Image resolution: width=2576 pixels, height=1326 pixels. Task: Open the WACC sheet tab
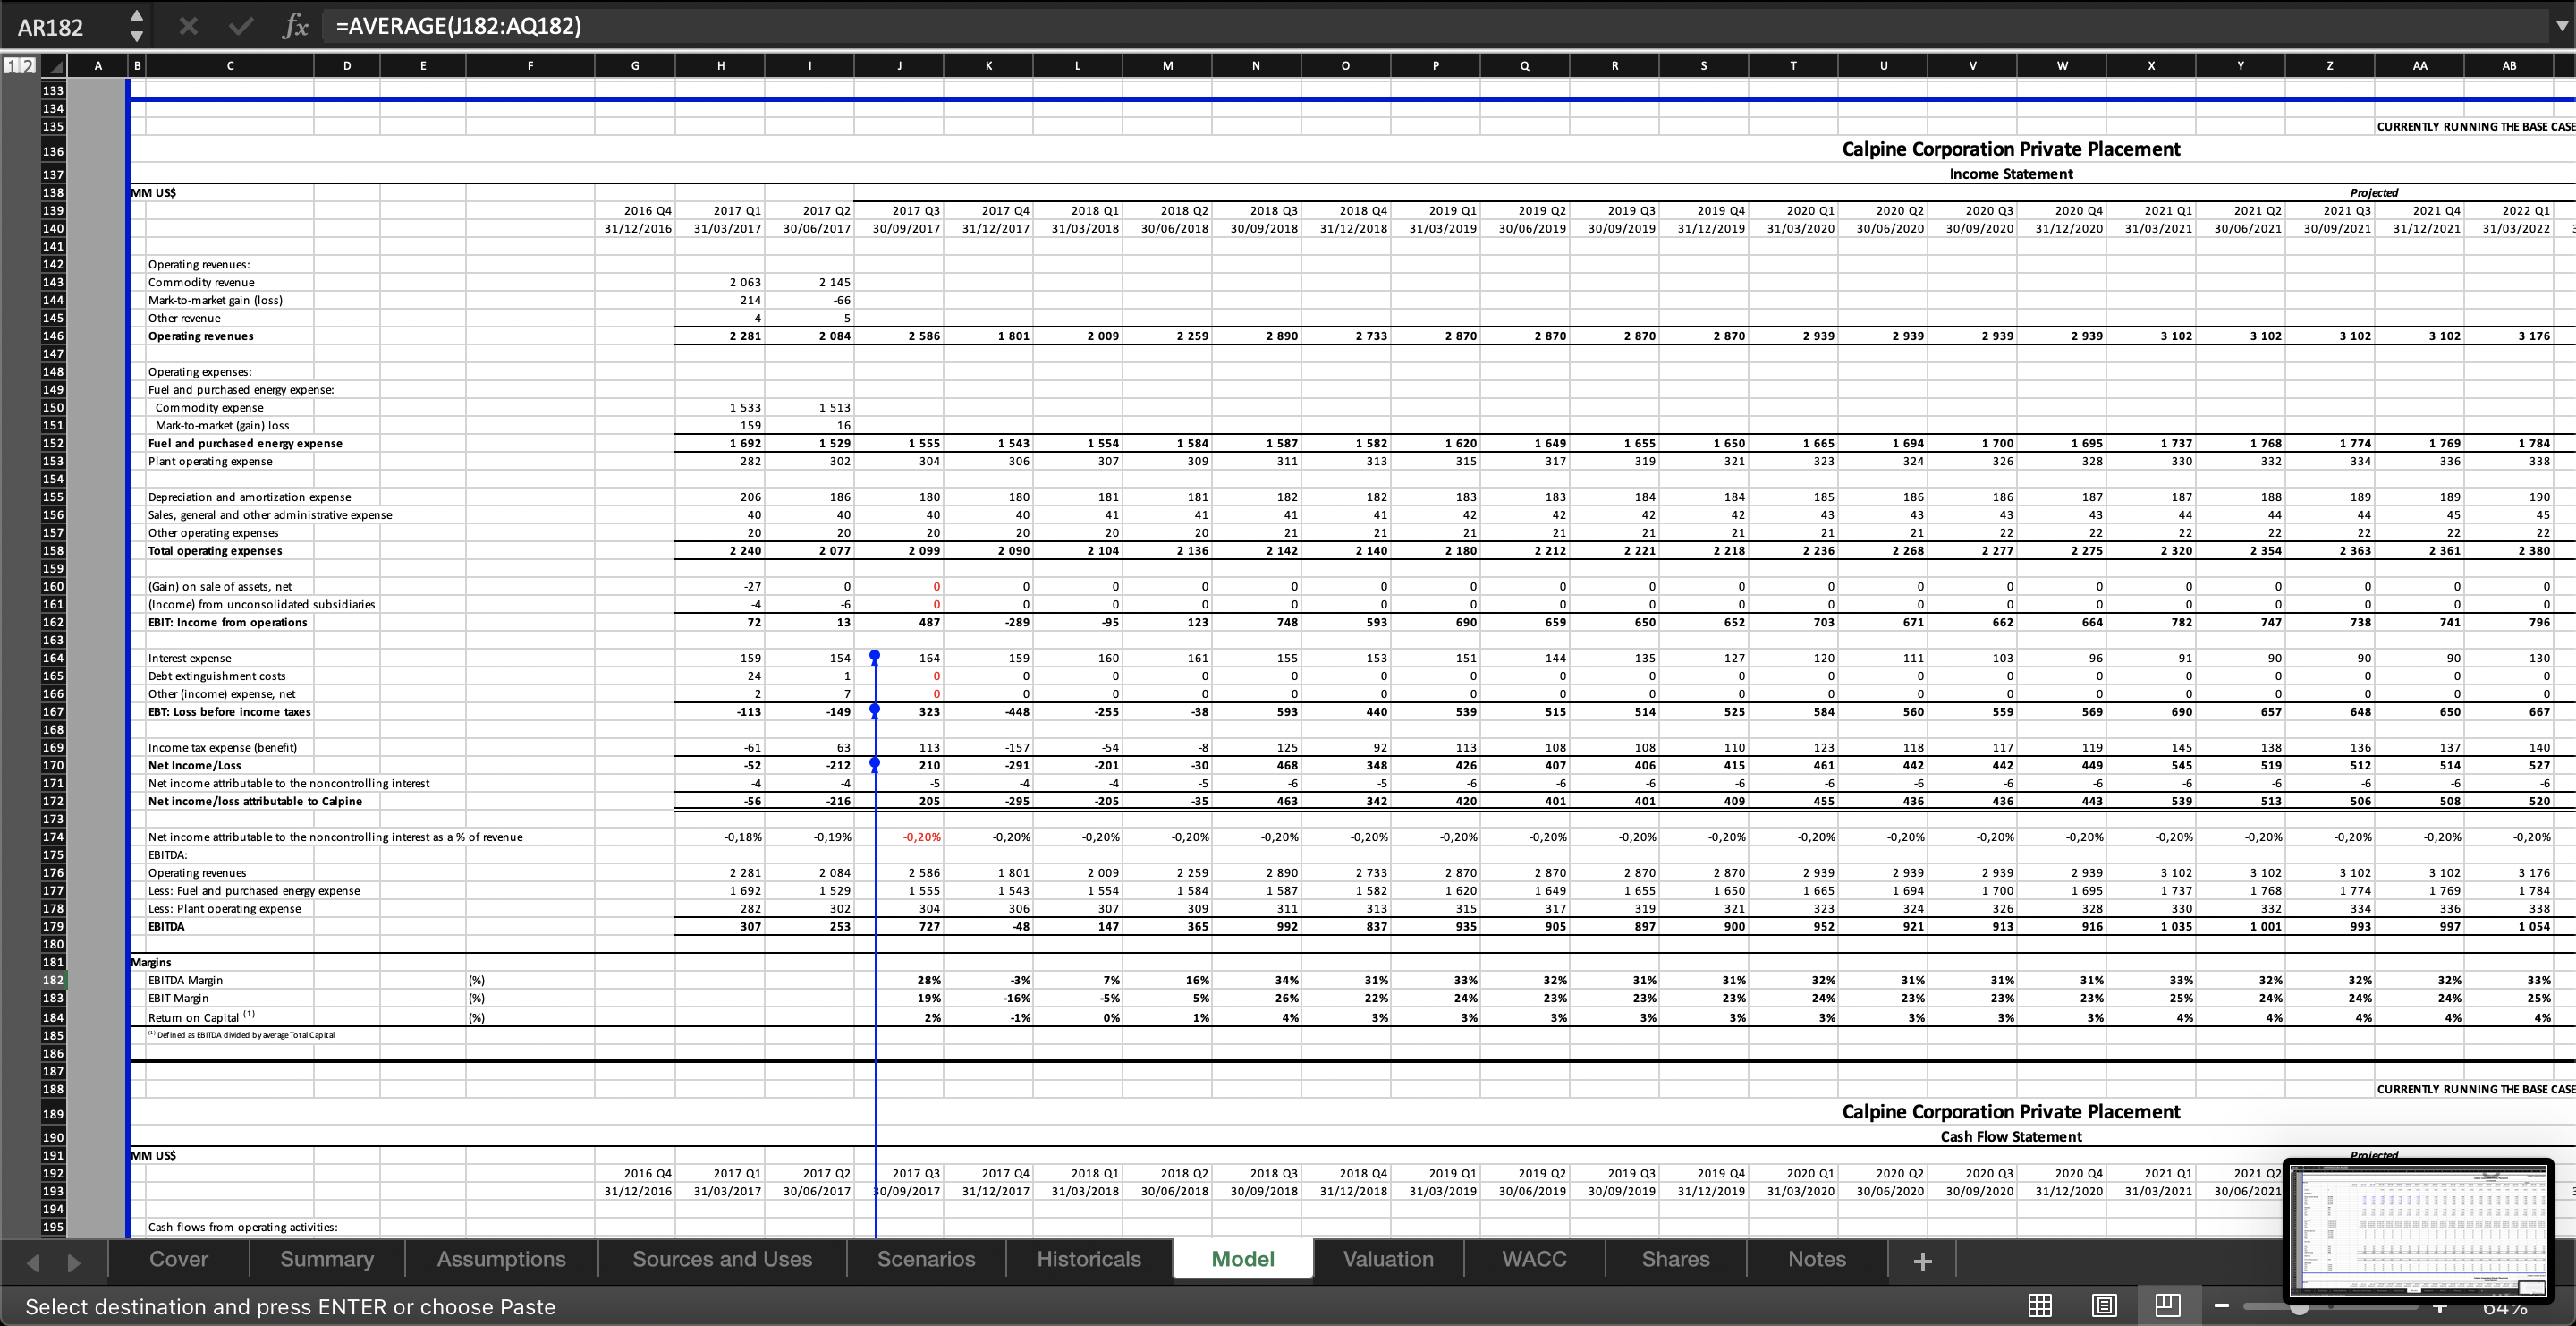(1534, 1259)
